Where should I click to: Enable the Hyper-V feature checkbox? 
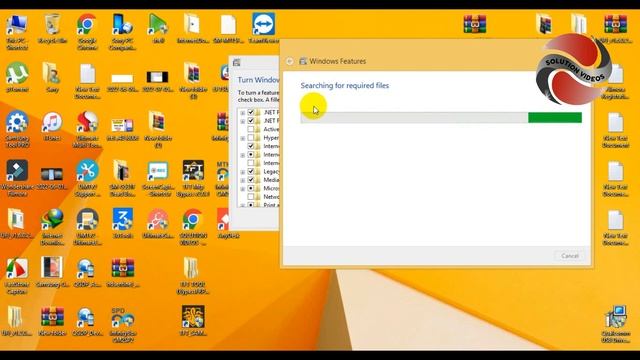click(251, 138)
